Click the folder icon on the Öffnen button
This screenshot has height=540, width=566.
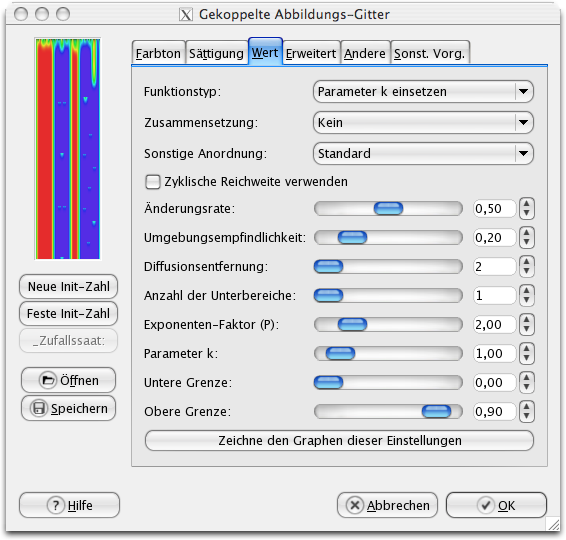(x=48, y=380)
